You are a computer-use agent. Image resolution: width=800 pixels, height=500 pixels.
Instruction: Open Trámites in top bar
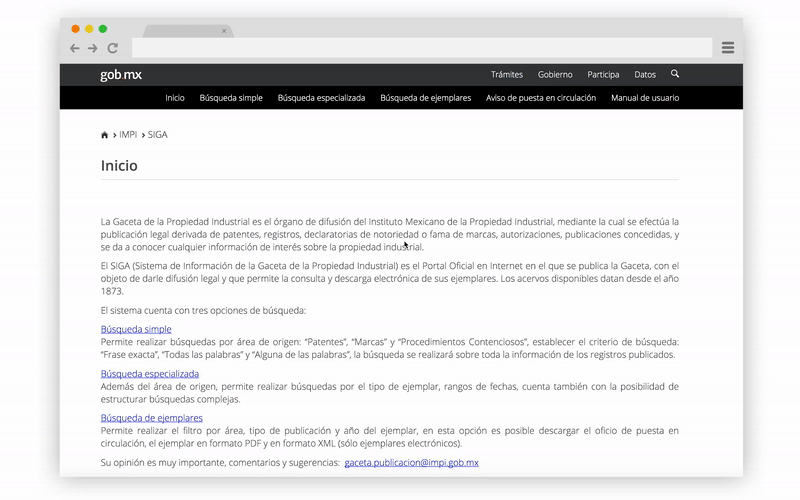[x=507, y=74]
